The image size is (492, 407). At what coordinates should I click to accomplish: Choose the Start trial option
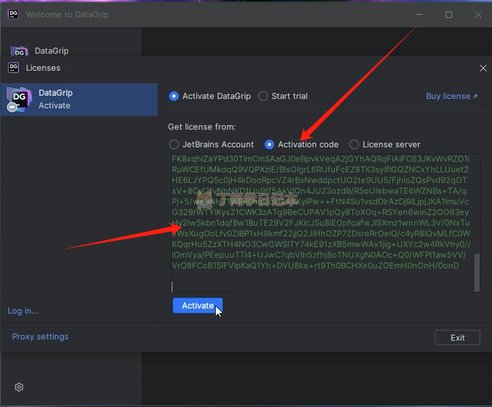coord(263,96)
